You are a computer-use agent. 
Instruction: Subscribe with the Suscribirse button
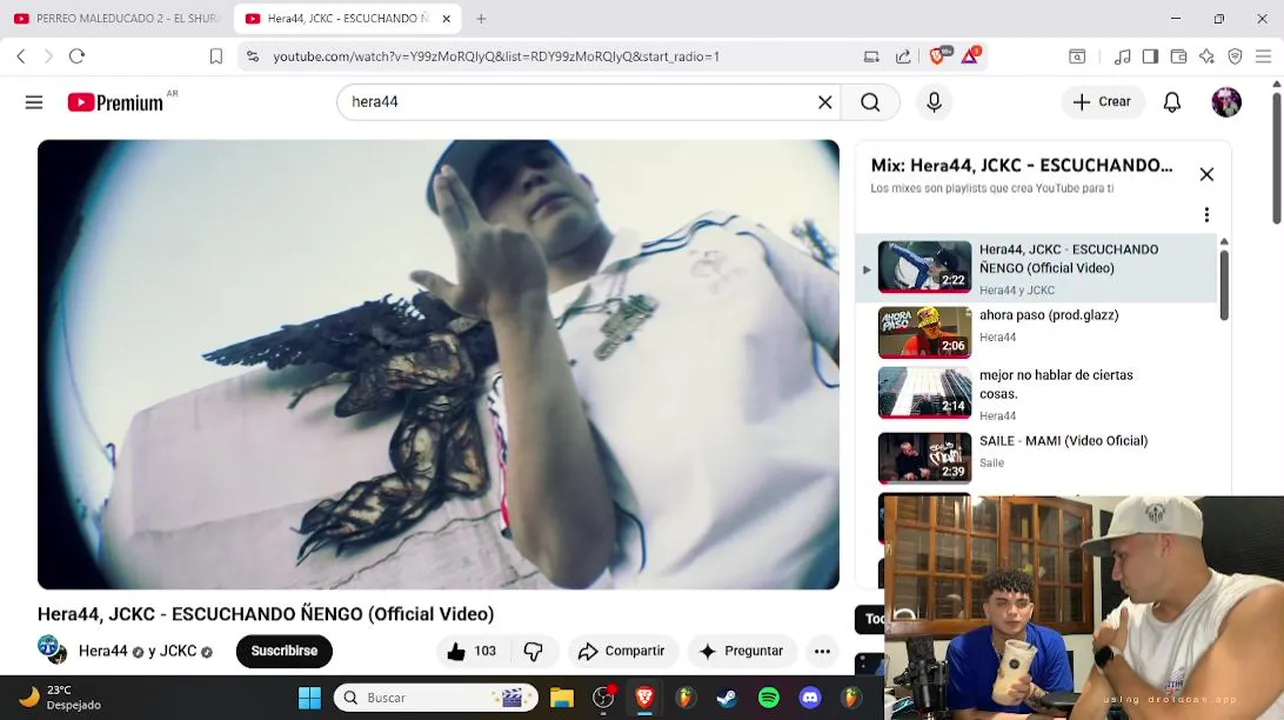(x=284, y=651)
